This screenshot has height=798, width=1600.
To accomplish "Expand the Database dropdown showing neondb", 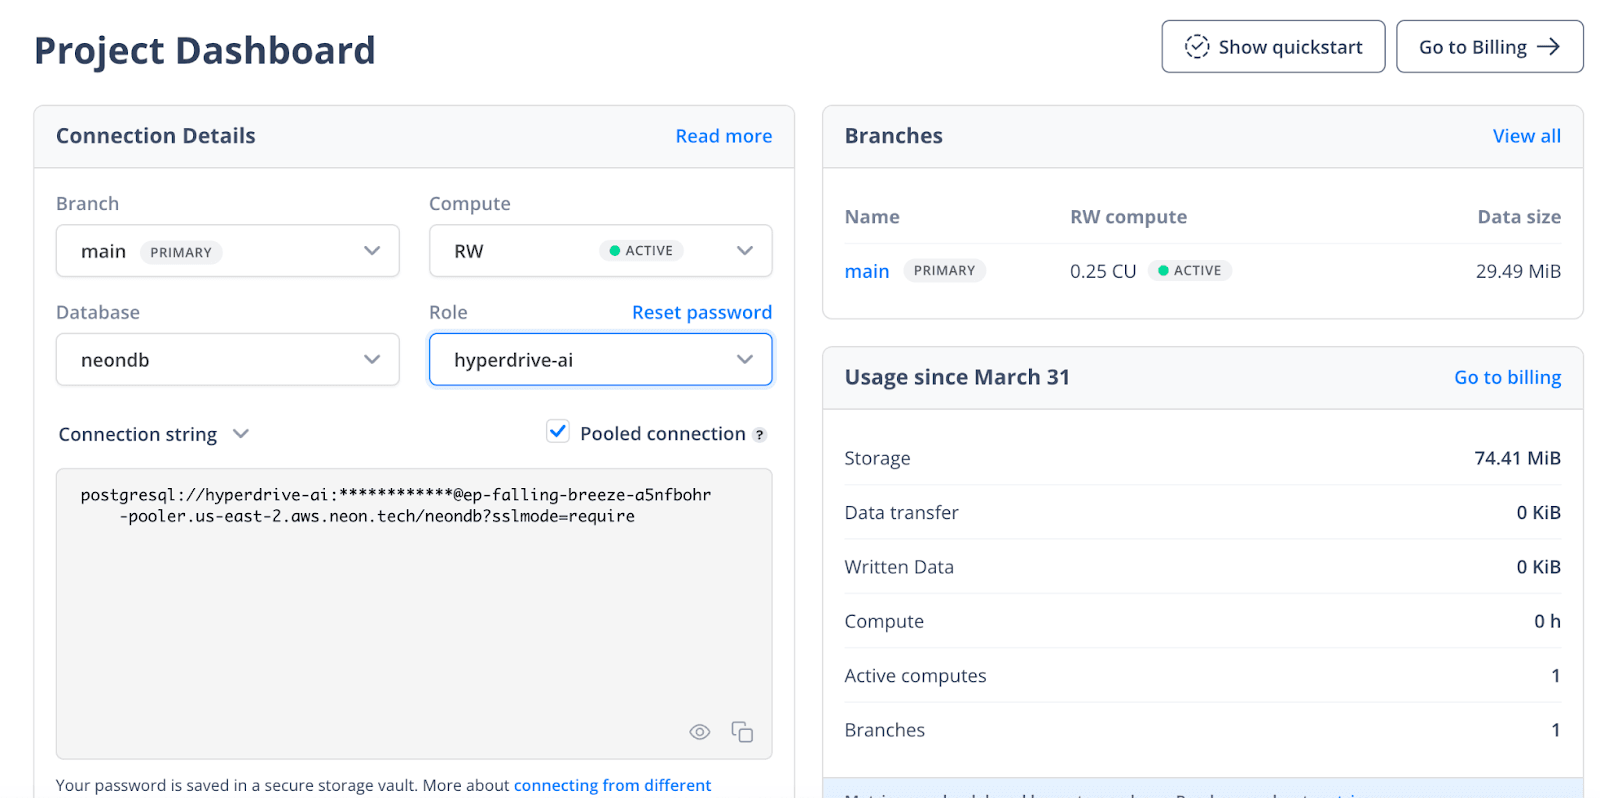I will [x=227, y=360].
